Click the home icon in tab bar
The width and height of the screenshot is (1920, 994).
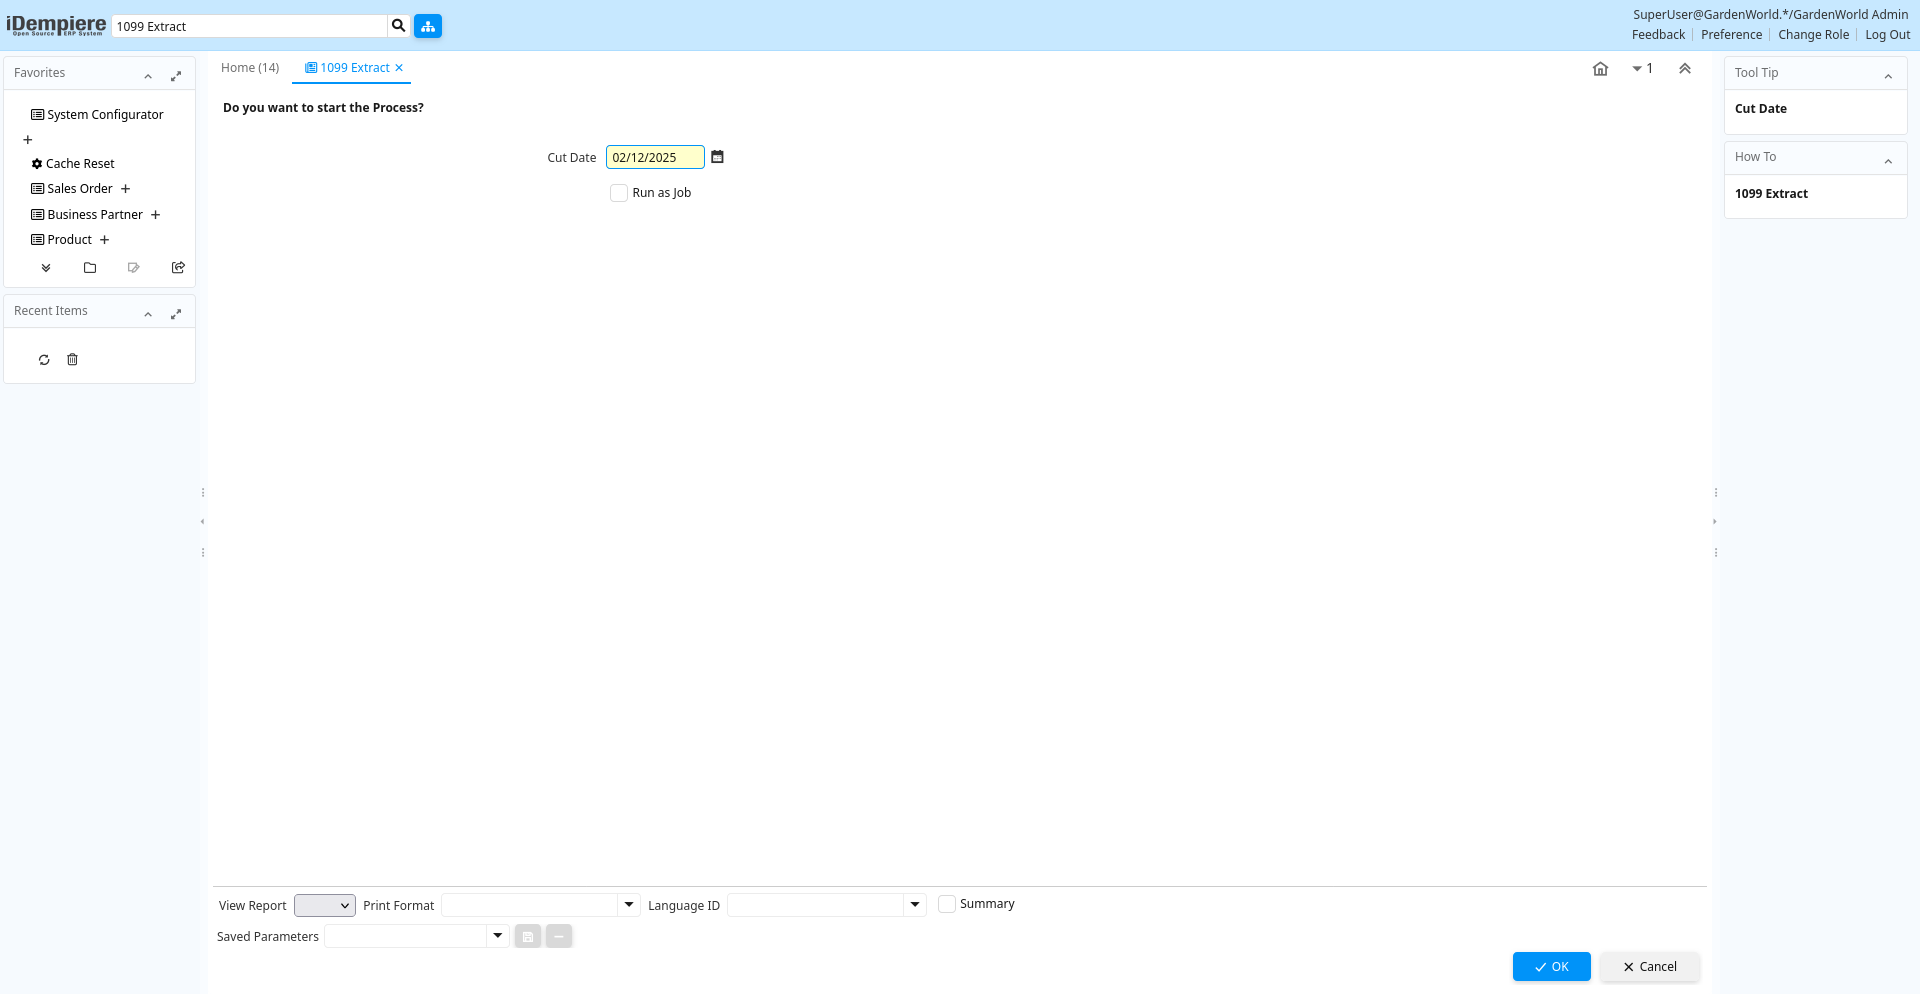[1600, 69]
